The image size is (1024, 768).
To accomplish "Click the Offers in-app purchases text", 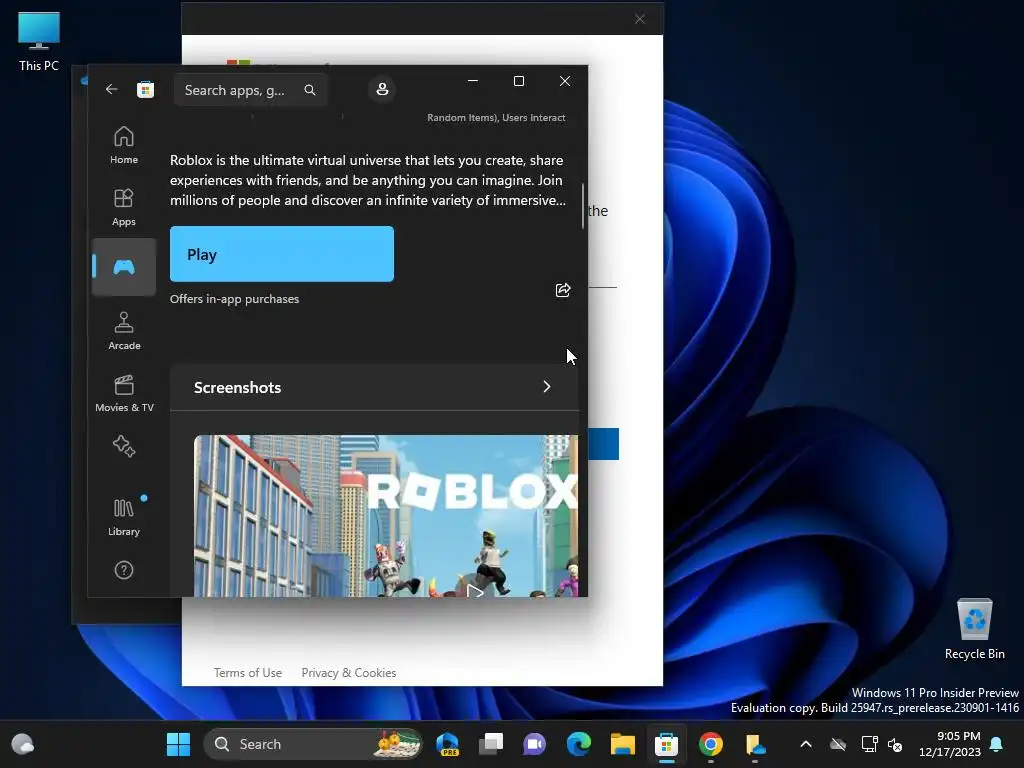I will click(x=234, y=298).
